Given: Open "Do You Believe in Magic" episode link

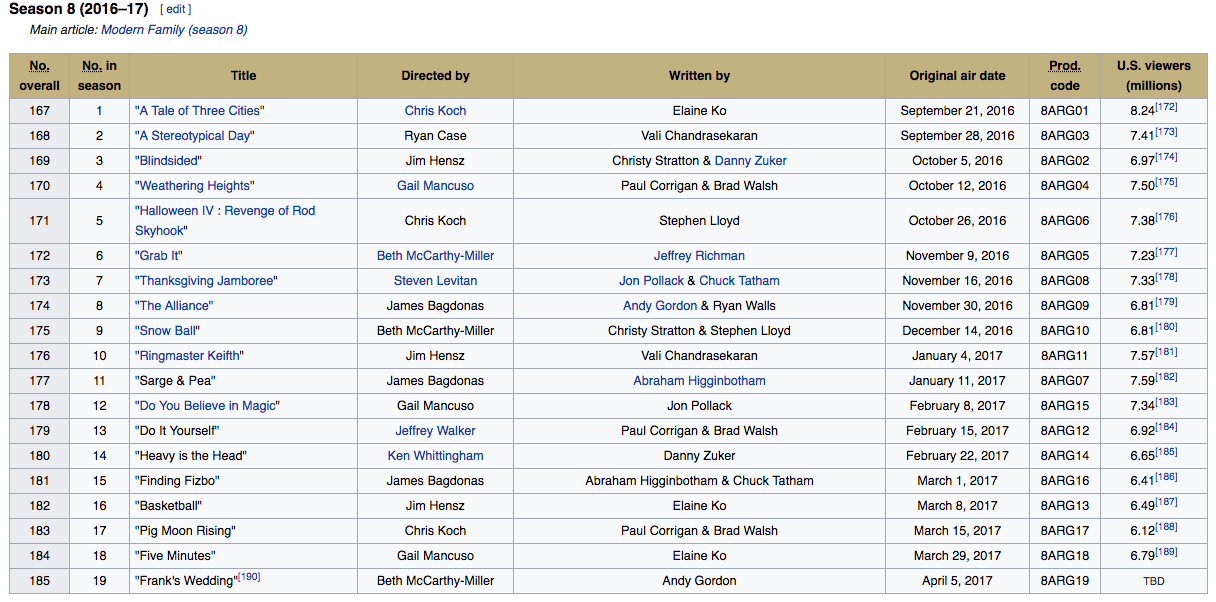Looking at the screenshot, I should pos(207,406).
